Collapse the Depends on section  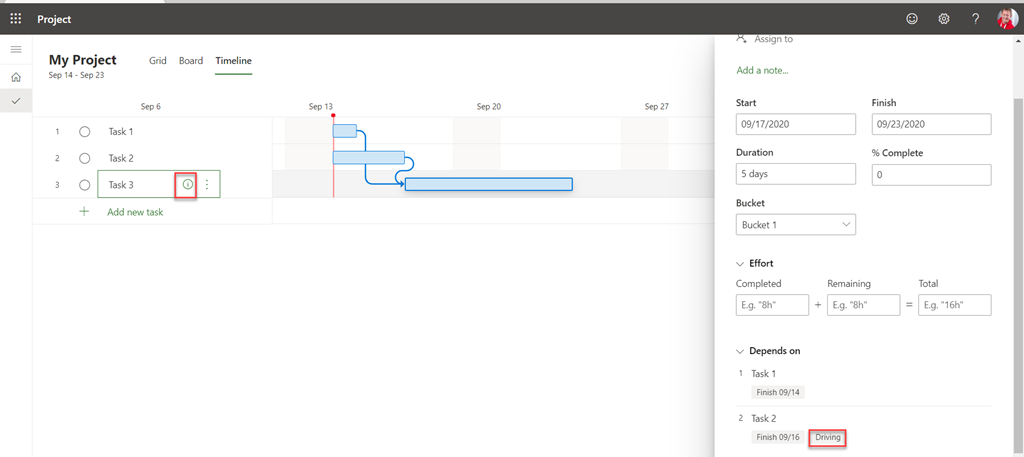741,351
